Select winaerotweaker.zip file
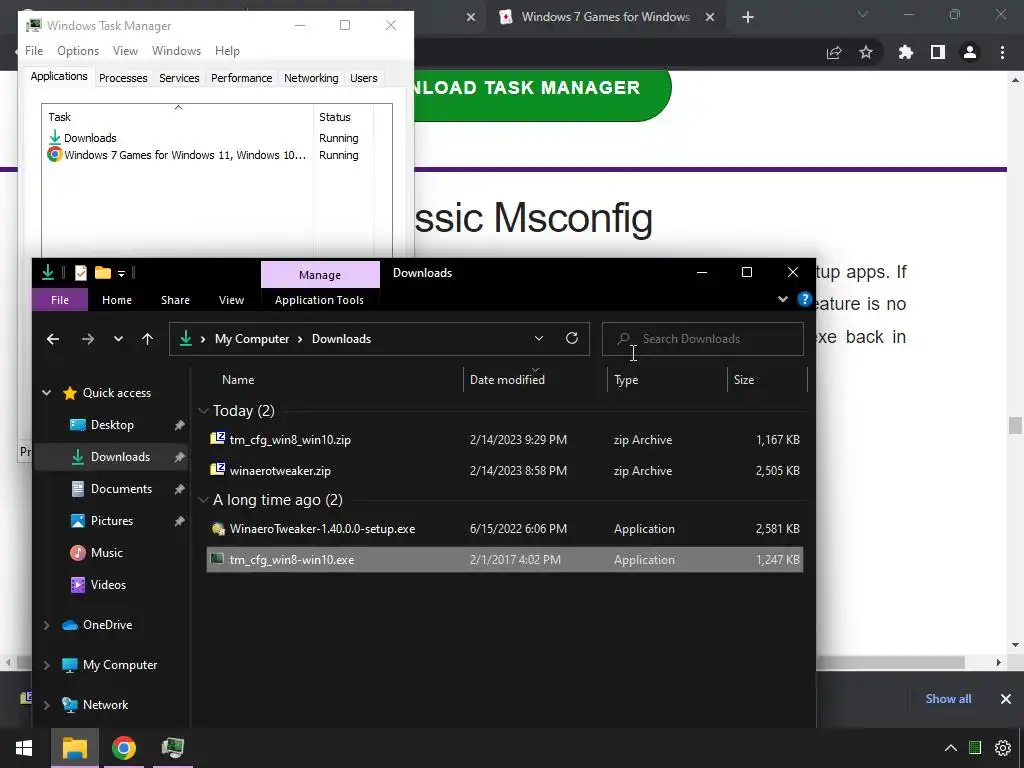1024x768 pixels. (x=505, y=470)
